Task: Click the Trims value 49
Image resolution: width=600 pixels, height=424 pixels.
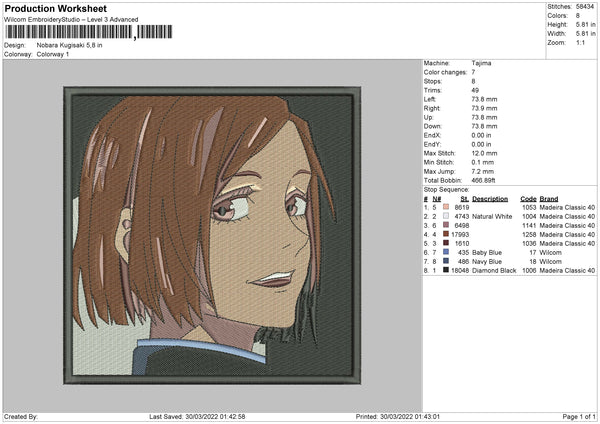Action: (475, 90)
